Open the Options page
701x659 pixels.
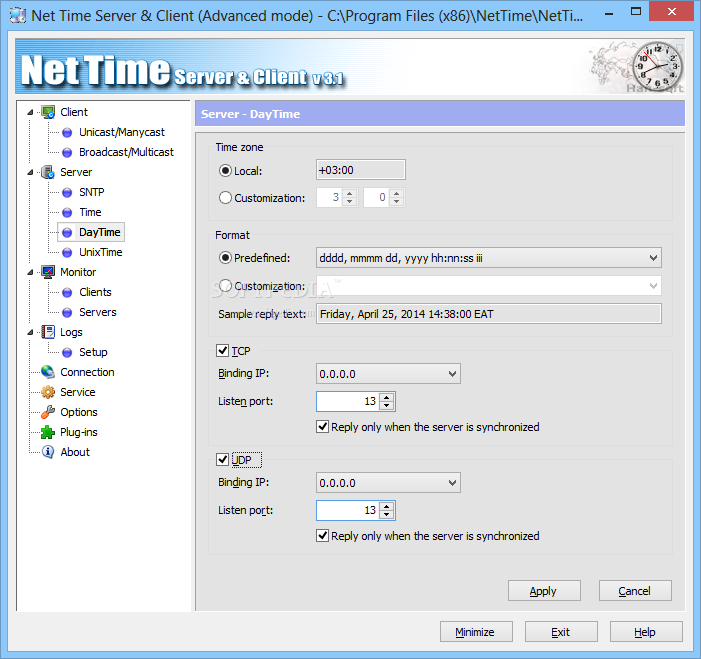pyautogui.click(x=79, y=412)
